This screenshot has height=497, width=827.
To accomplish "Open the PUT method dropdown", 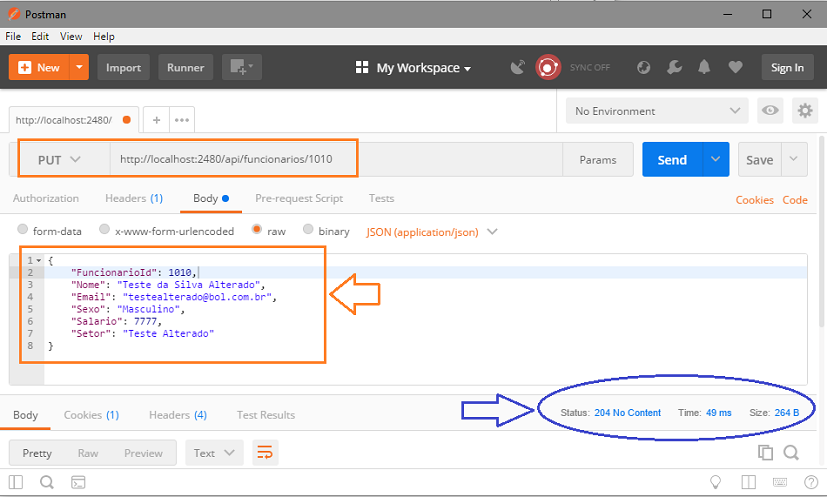I will (59, 159).
